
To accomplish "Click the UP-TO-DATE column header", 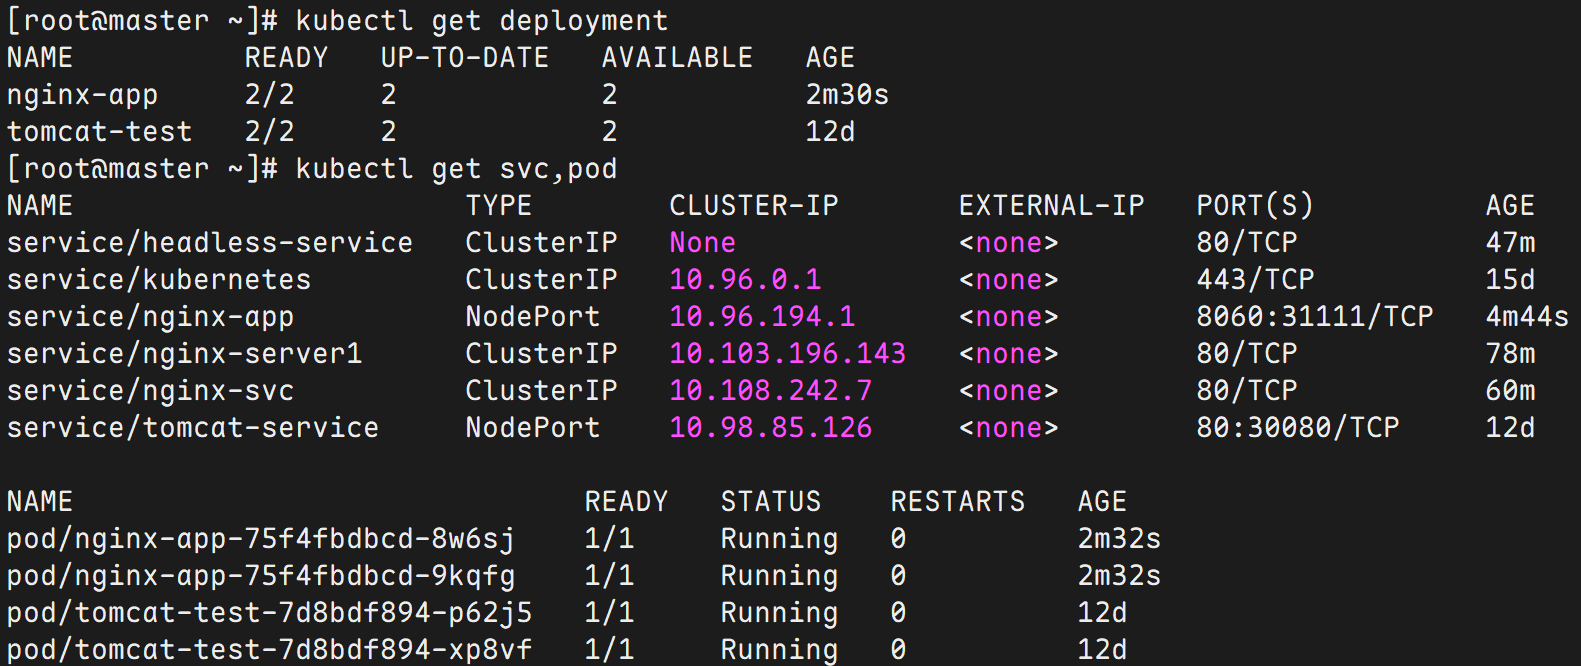I will (465, 58).
